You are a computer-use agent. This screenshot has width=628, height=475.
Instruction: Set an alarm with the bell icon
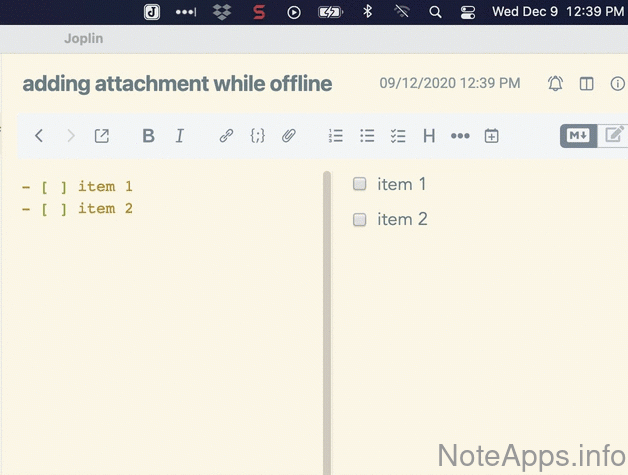pyautogui.click(x=556, y=84)
